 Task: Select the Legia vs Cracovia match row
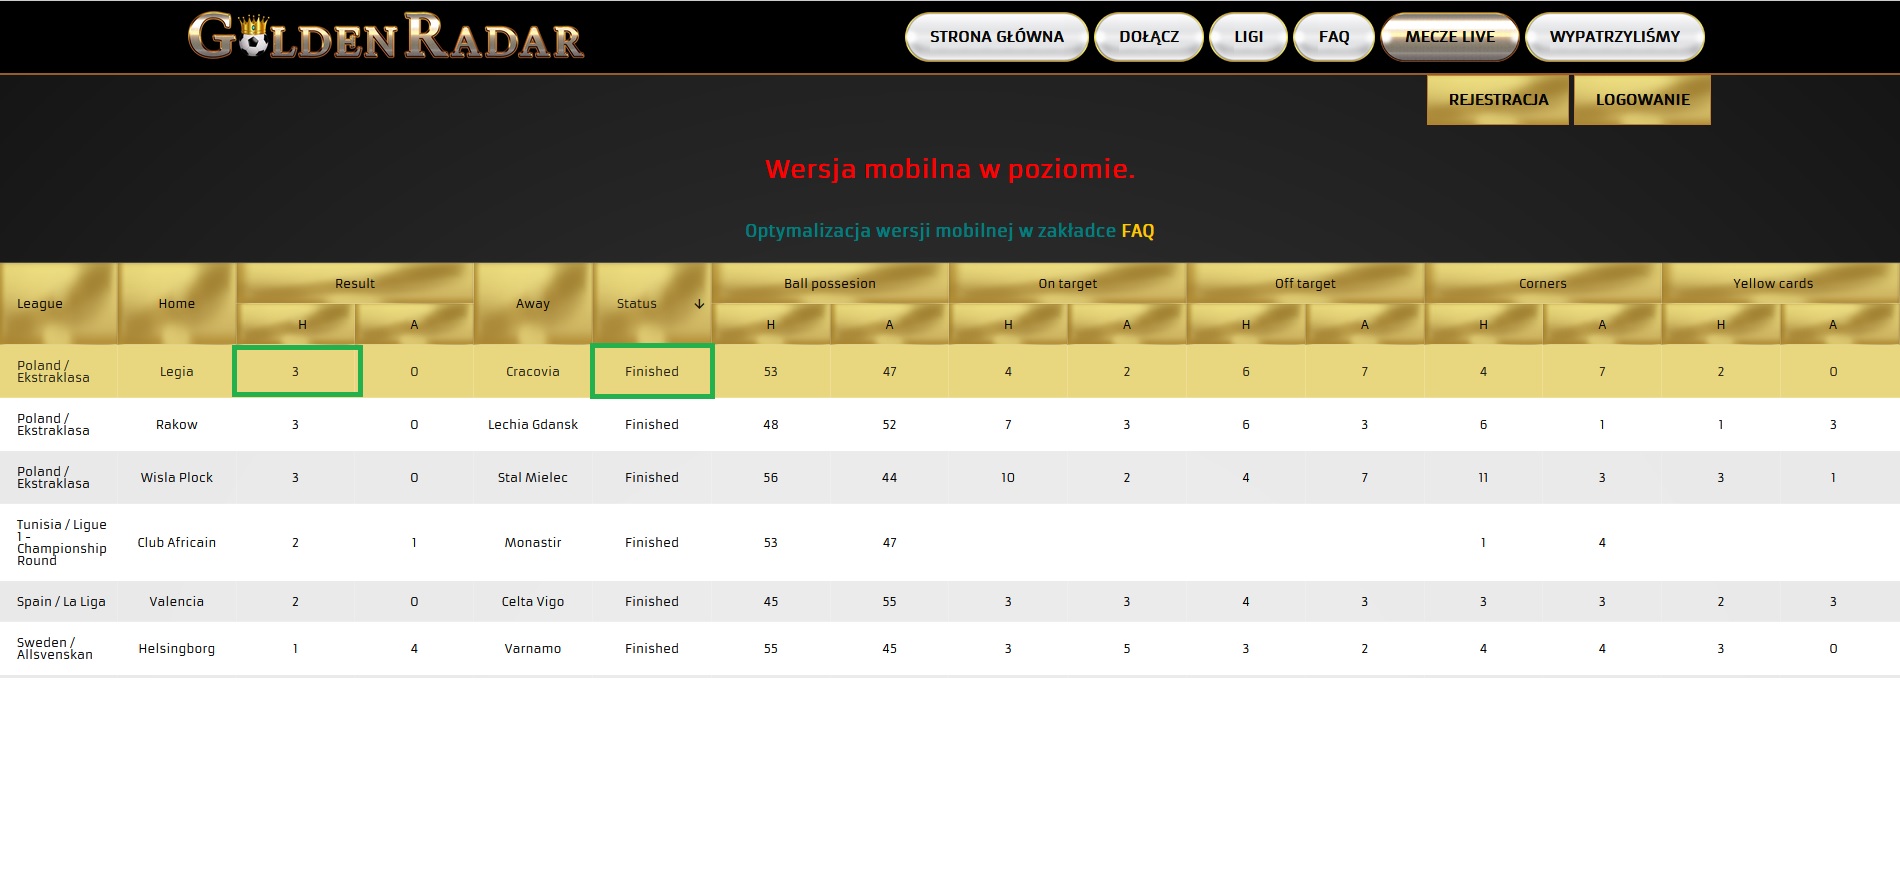coord(950,371)
